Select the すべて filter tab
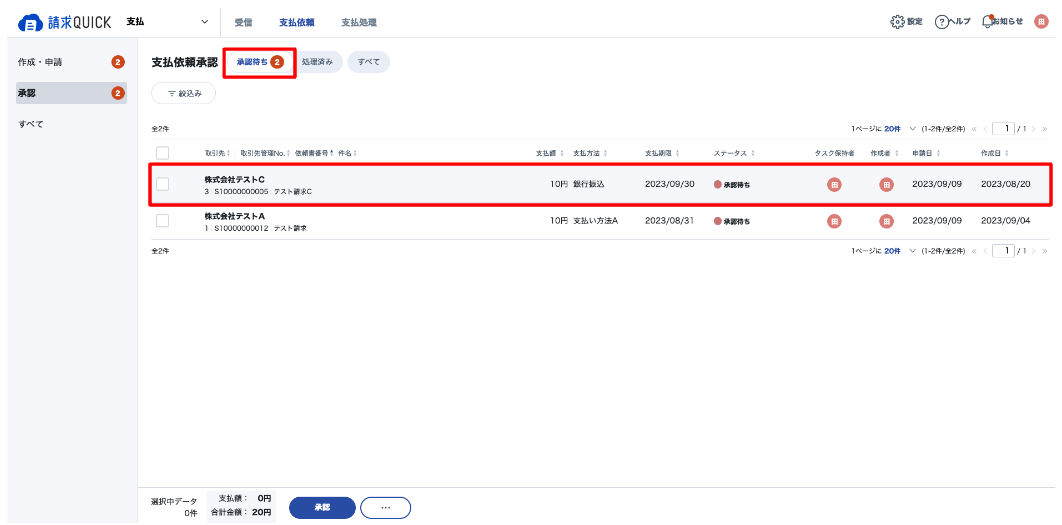Screen dimensions: 1062x525 (368, 62)
